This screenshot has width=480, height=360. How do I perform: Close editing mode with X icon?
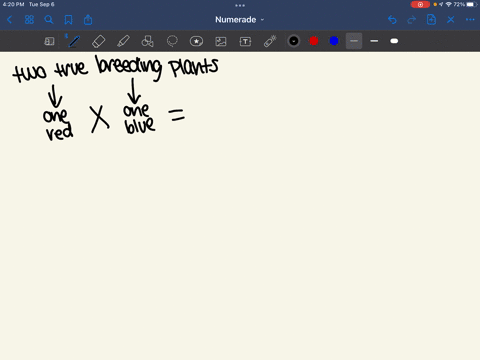click(451, 20)
